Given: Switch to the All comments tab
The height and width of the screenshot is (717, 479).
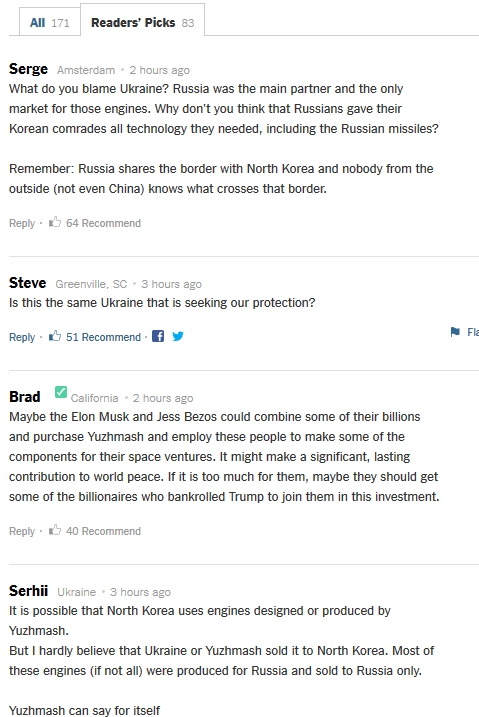Looking at the screenshot, I should pos(49,22).
